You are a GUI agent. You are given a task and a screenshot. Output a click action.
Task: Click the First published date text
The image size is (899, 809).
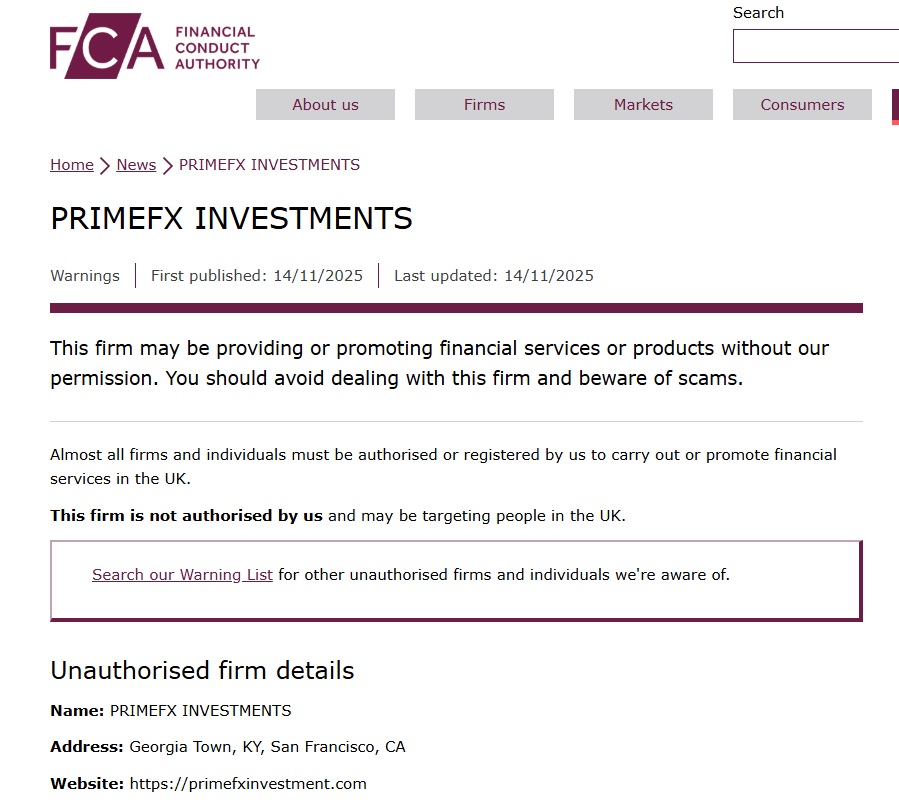(257, 275)
